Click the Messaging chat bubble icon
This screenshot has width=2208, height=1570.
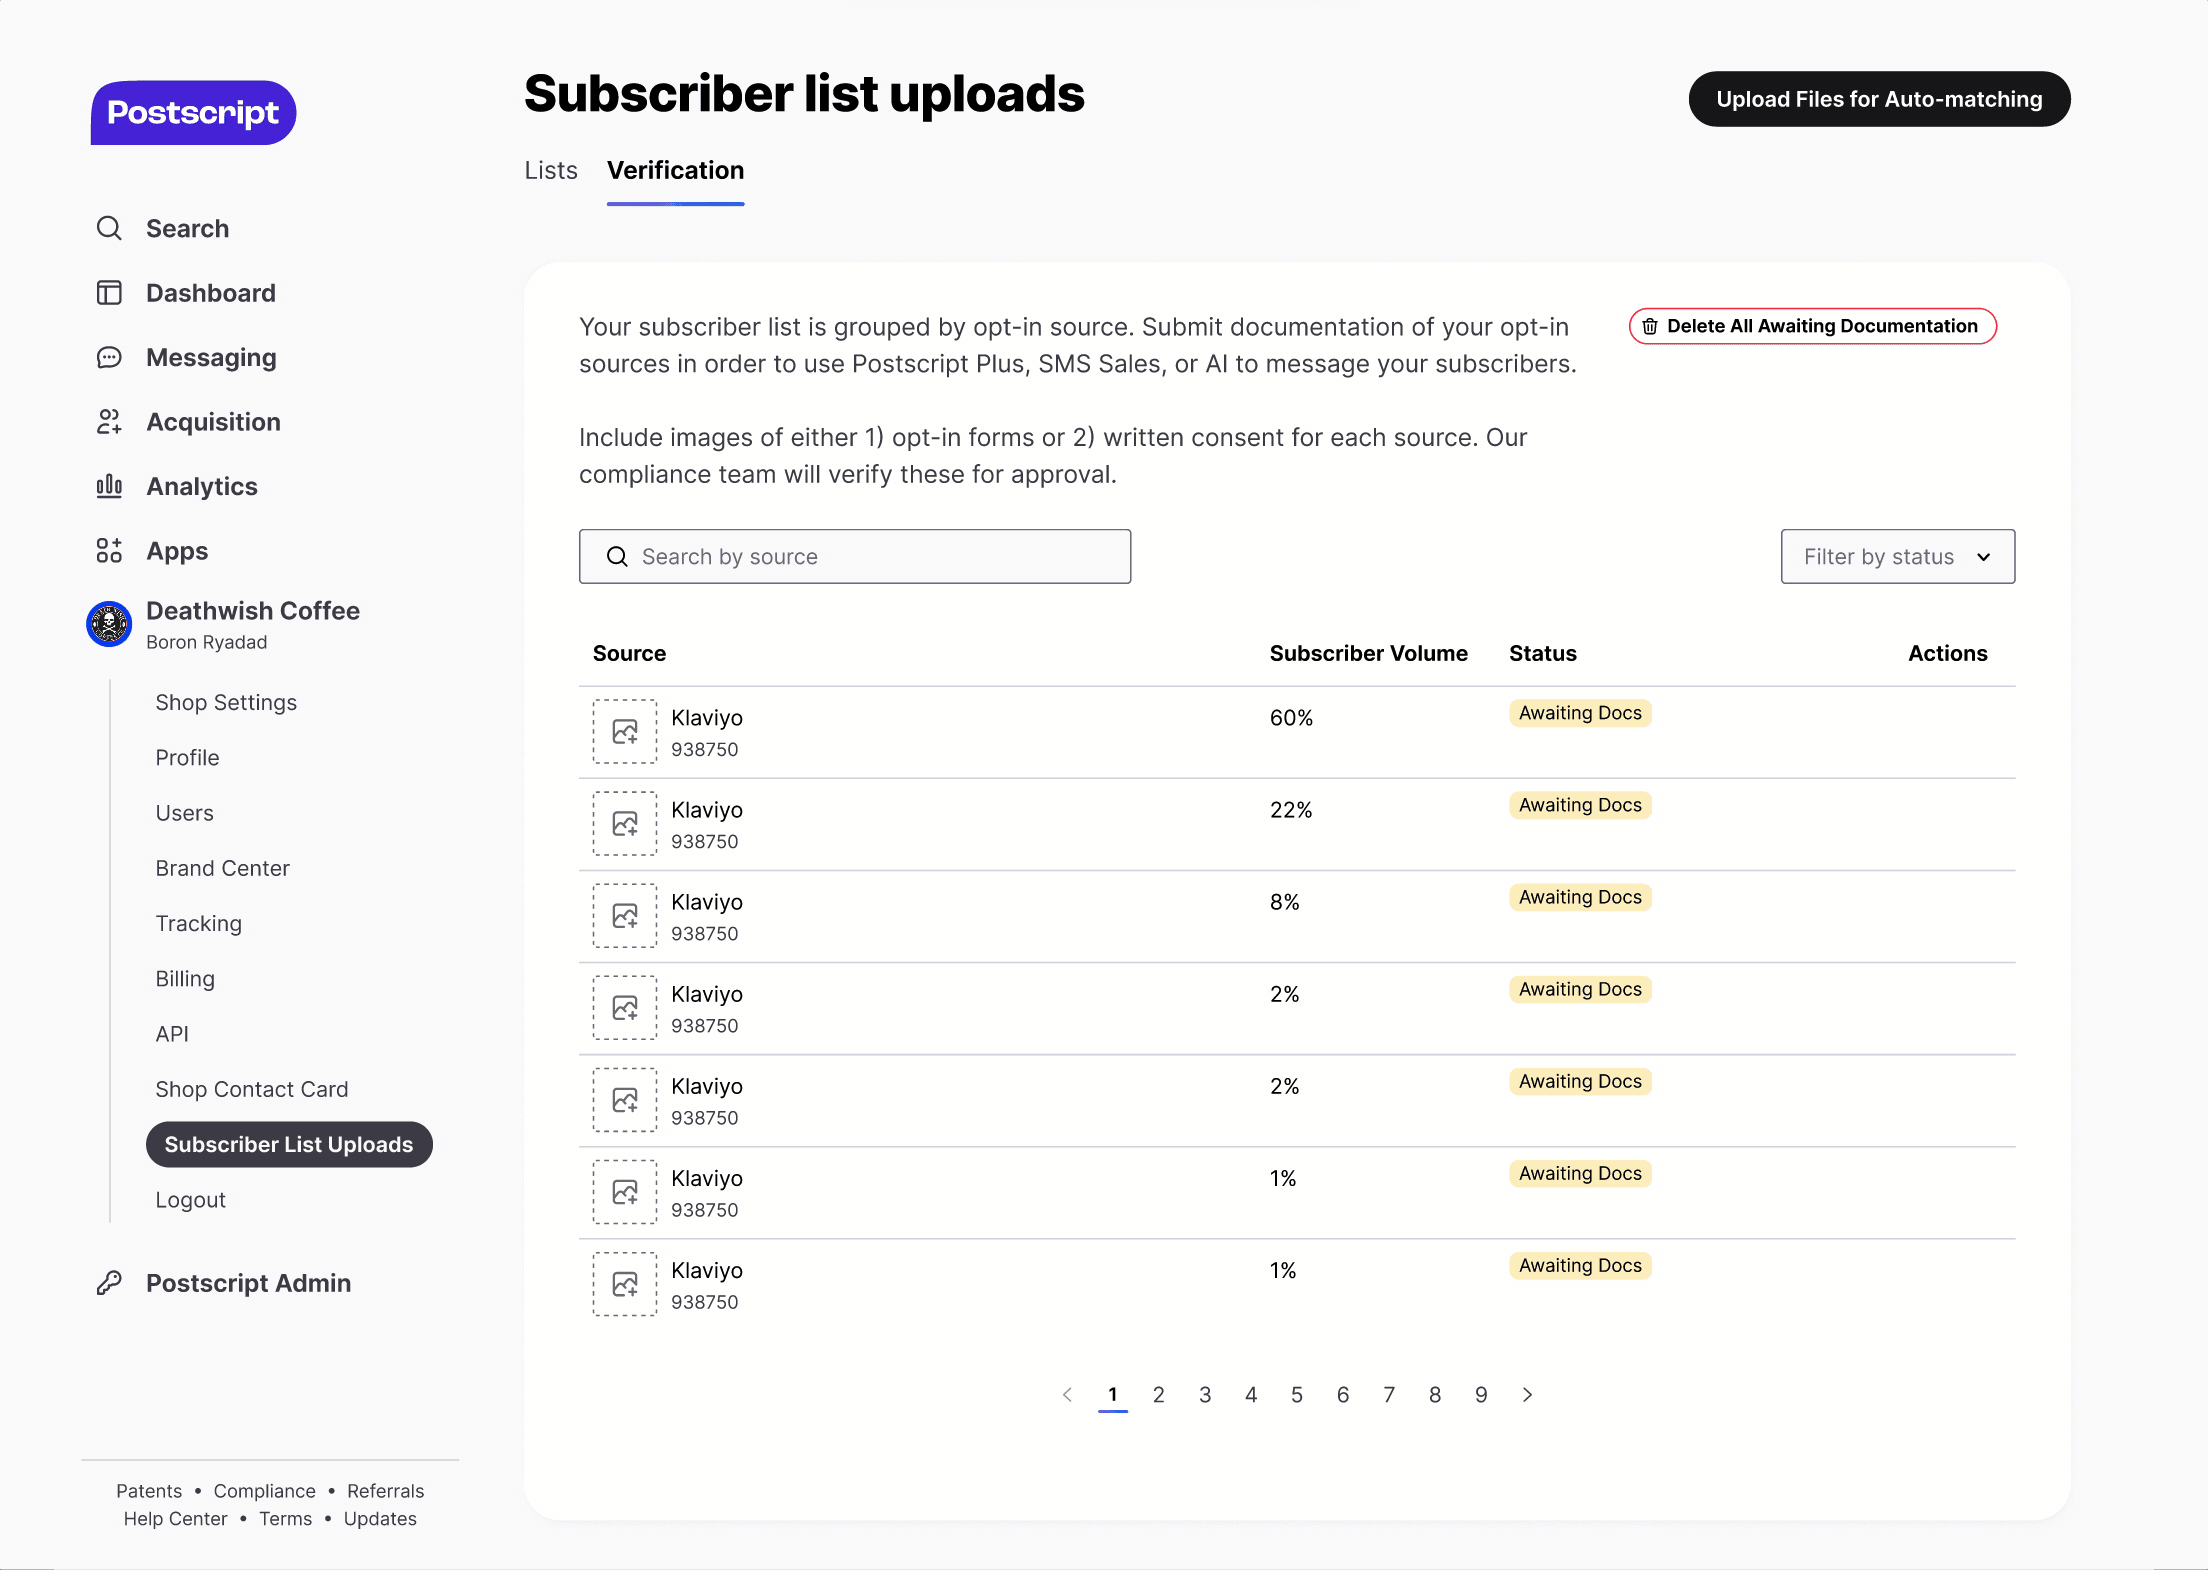click(x=109, y=358)
